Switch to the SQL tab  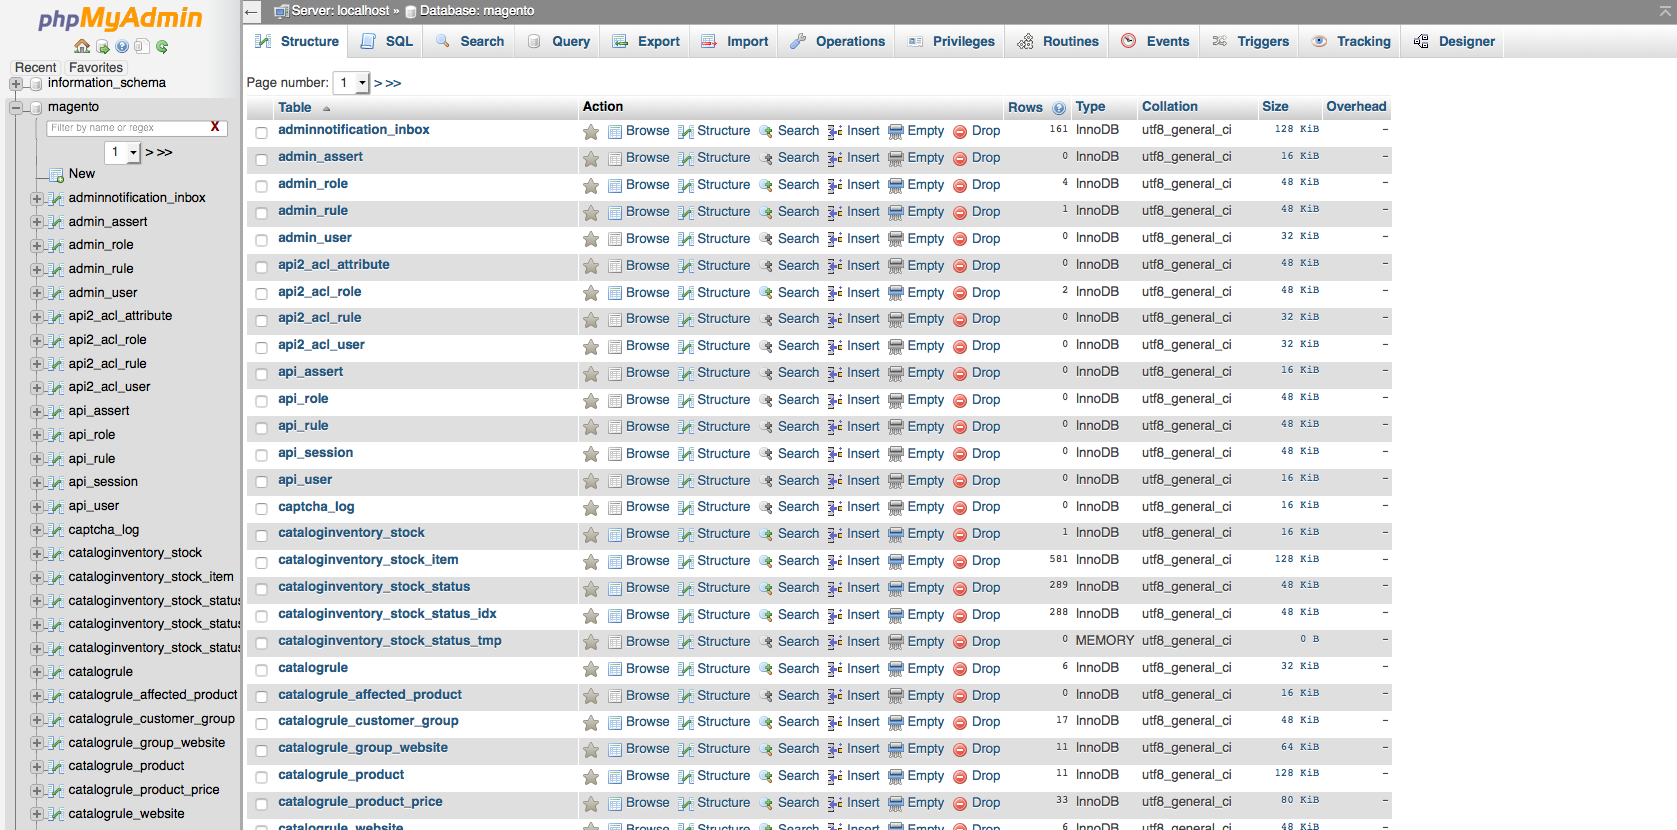387,41
